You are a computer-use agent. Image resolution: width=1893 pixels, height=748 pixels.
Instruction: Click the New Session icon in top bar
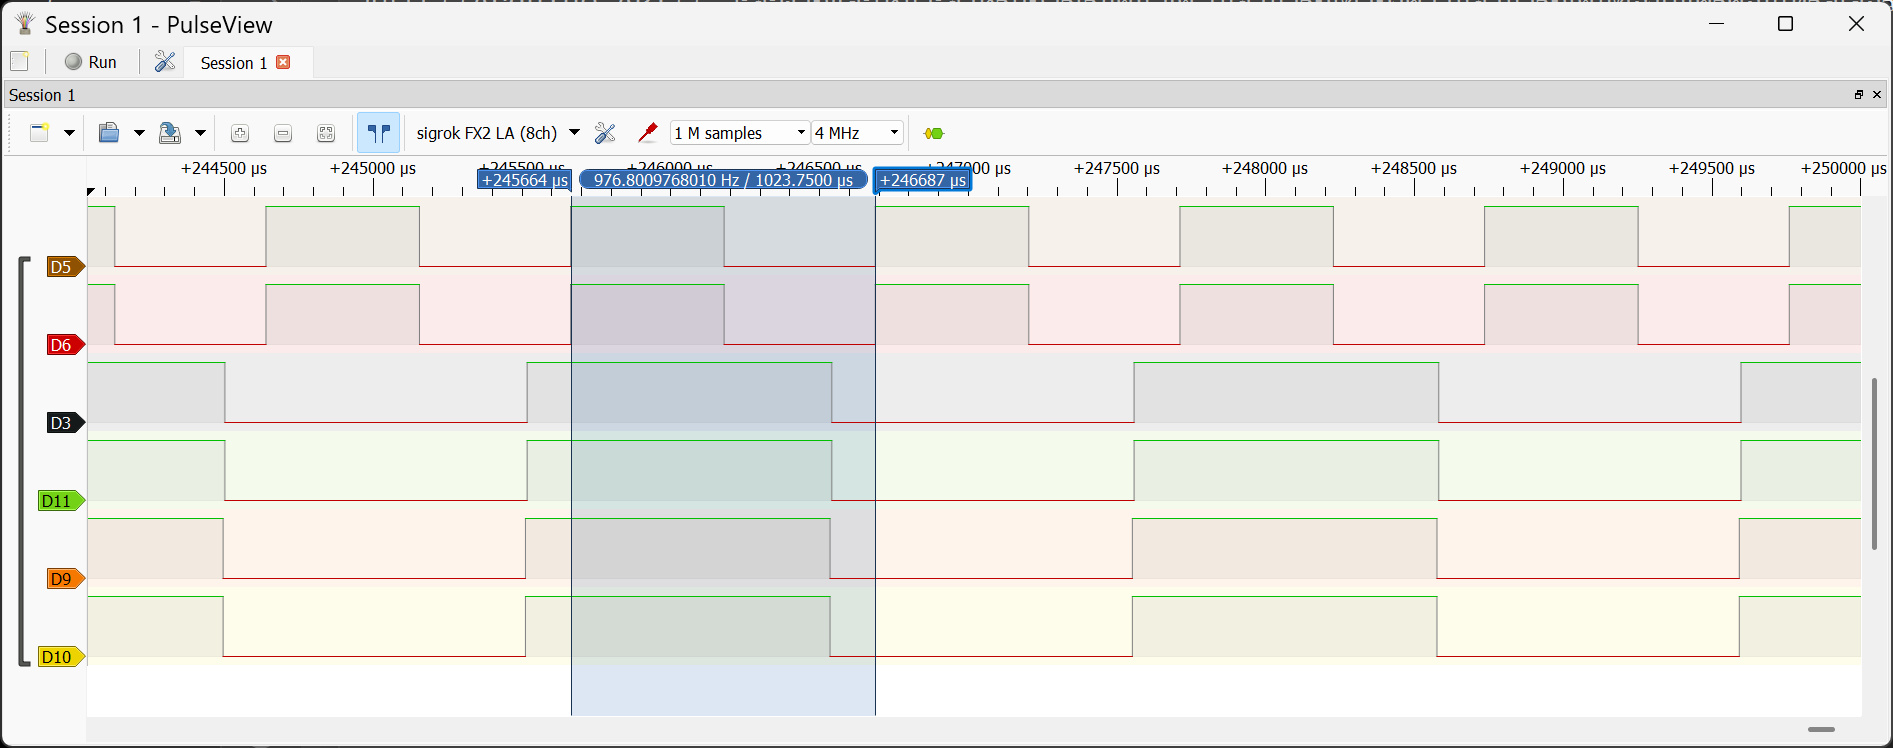(x=19, y=62)
